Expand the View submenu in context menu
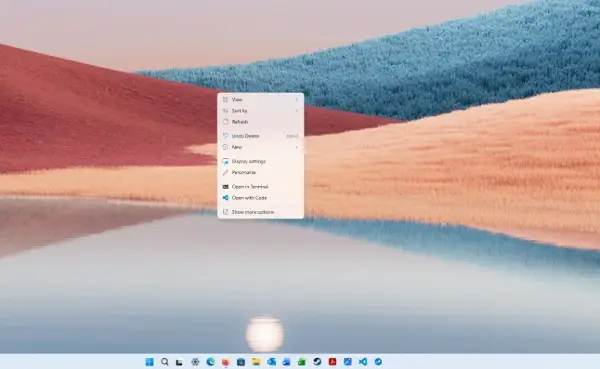The height and width of the screenshot is (369, 600). 261,100
